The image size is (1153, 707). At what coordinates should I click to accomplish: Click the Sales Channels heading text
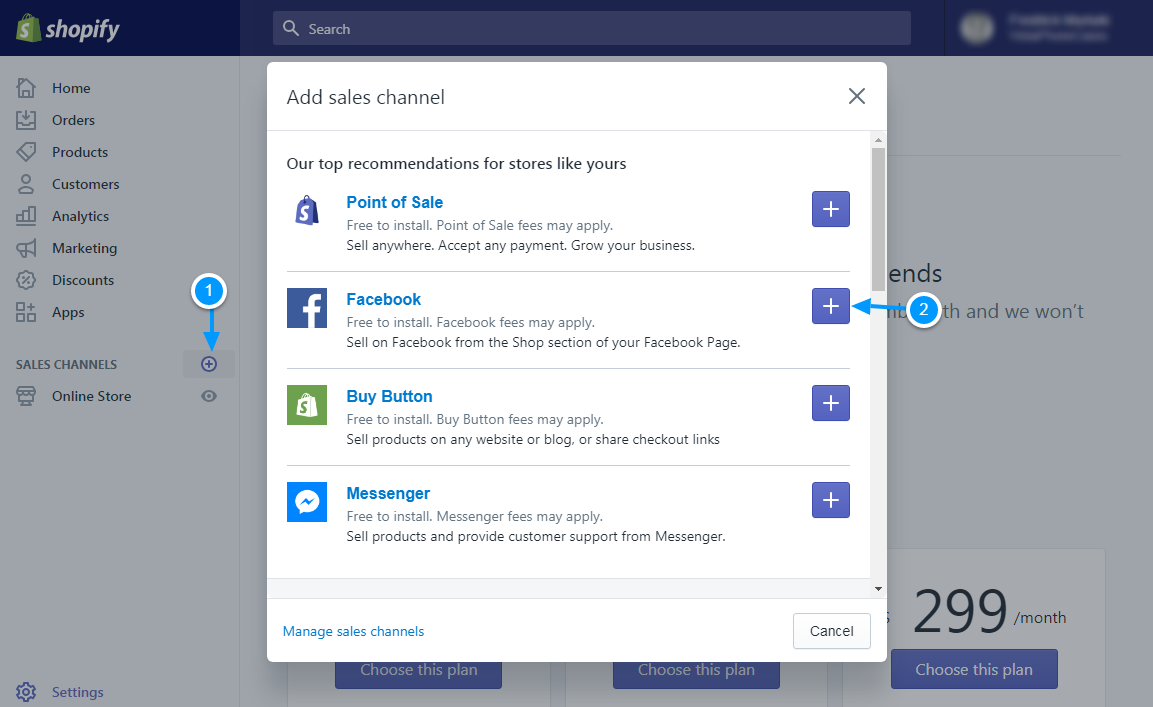(66, 365)
